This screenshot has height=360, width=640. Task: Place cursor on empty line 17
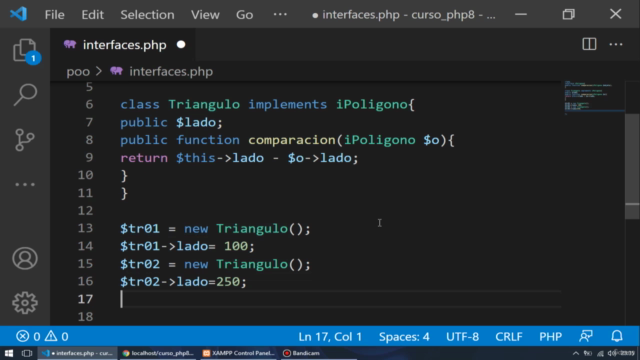[341, 299]
